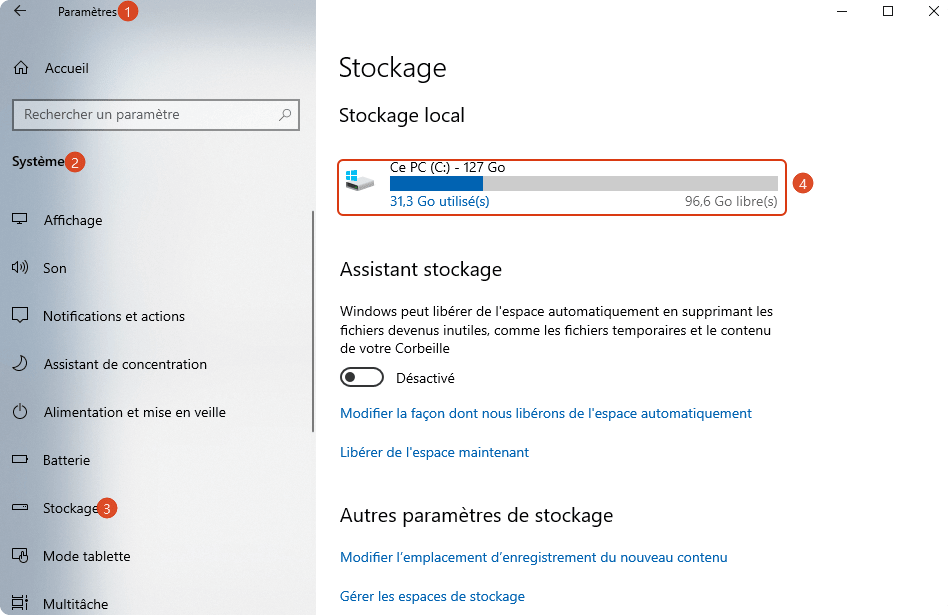Click the Affichage monitor icon
Image resolution: width=948 pixels, height=615 pixels.
click(20, 219)
